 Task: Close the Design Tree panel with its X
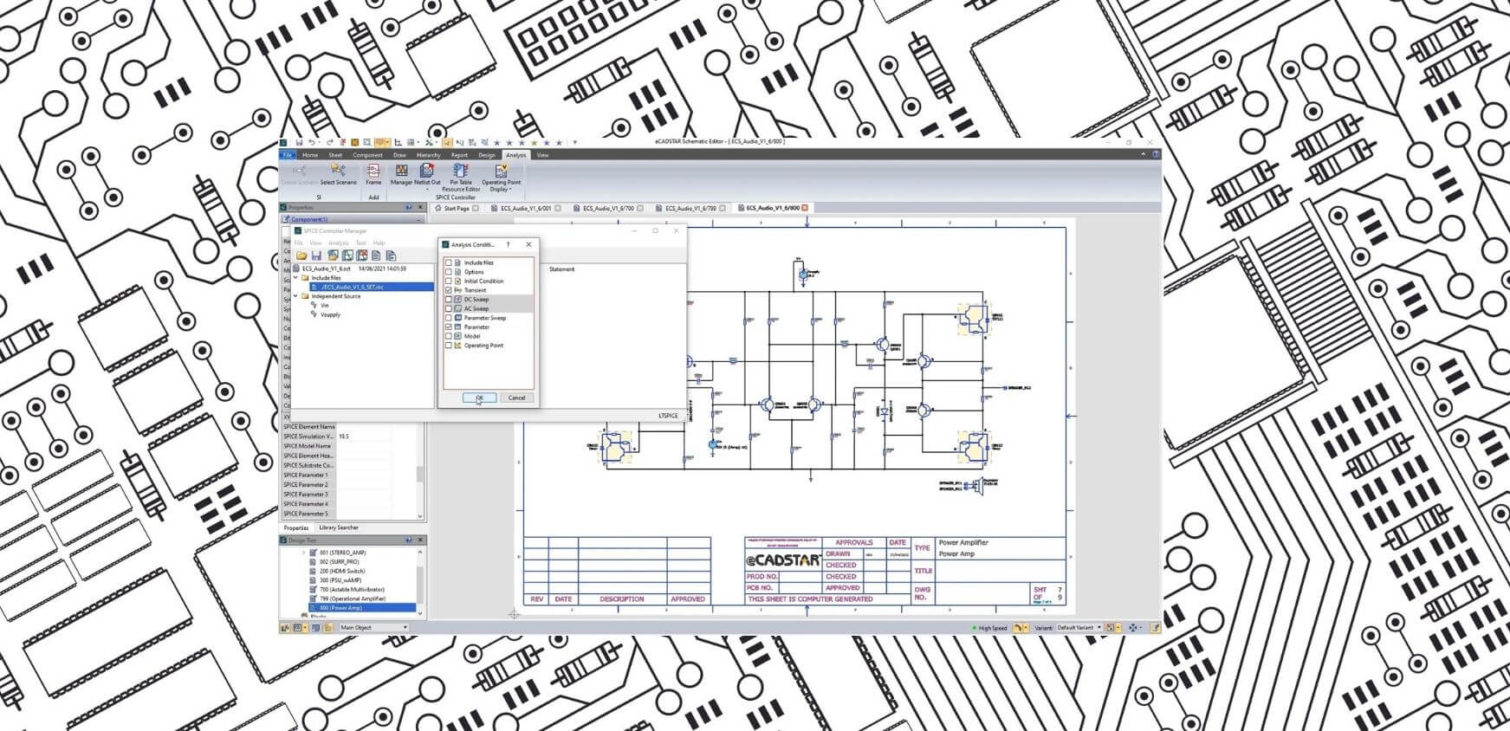pyautogui.click(x=420, y=540)
